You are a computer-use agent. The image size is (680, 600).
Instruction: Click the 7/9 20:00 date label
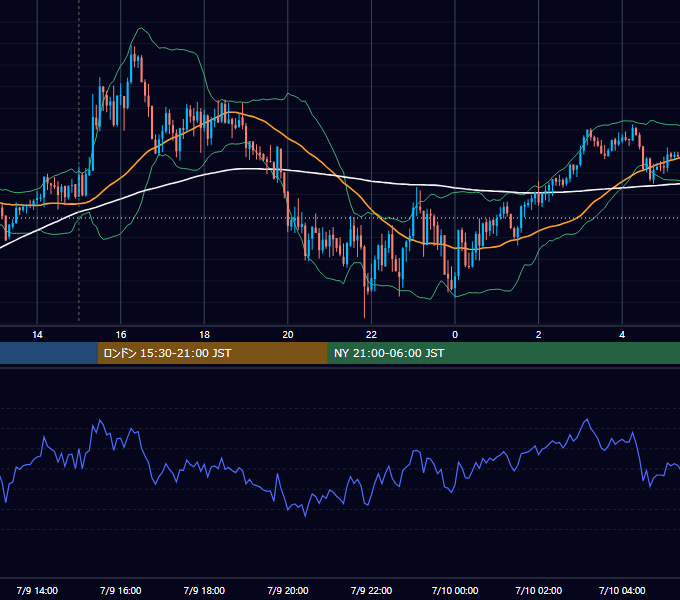(288, 590)
